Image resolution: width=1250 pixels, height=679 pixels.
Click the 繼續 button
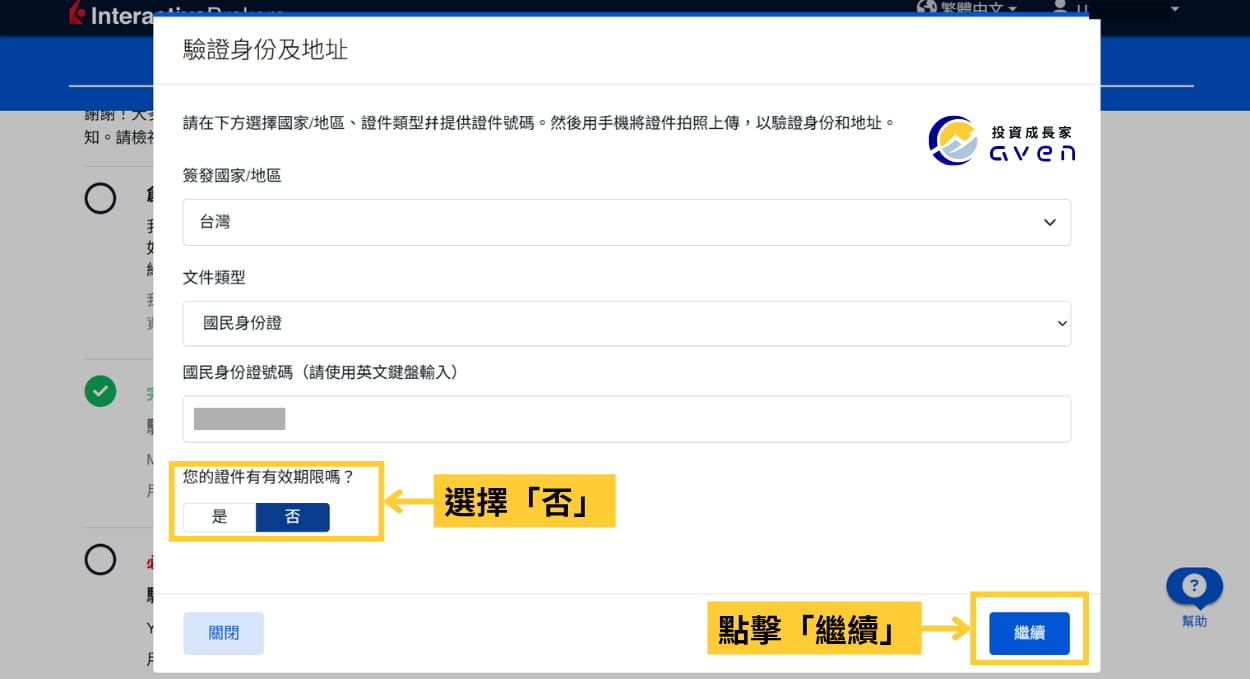[1029, 633]
